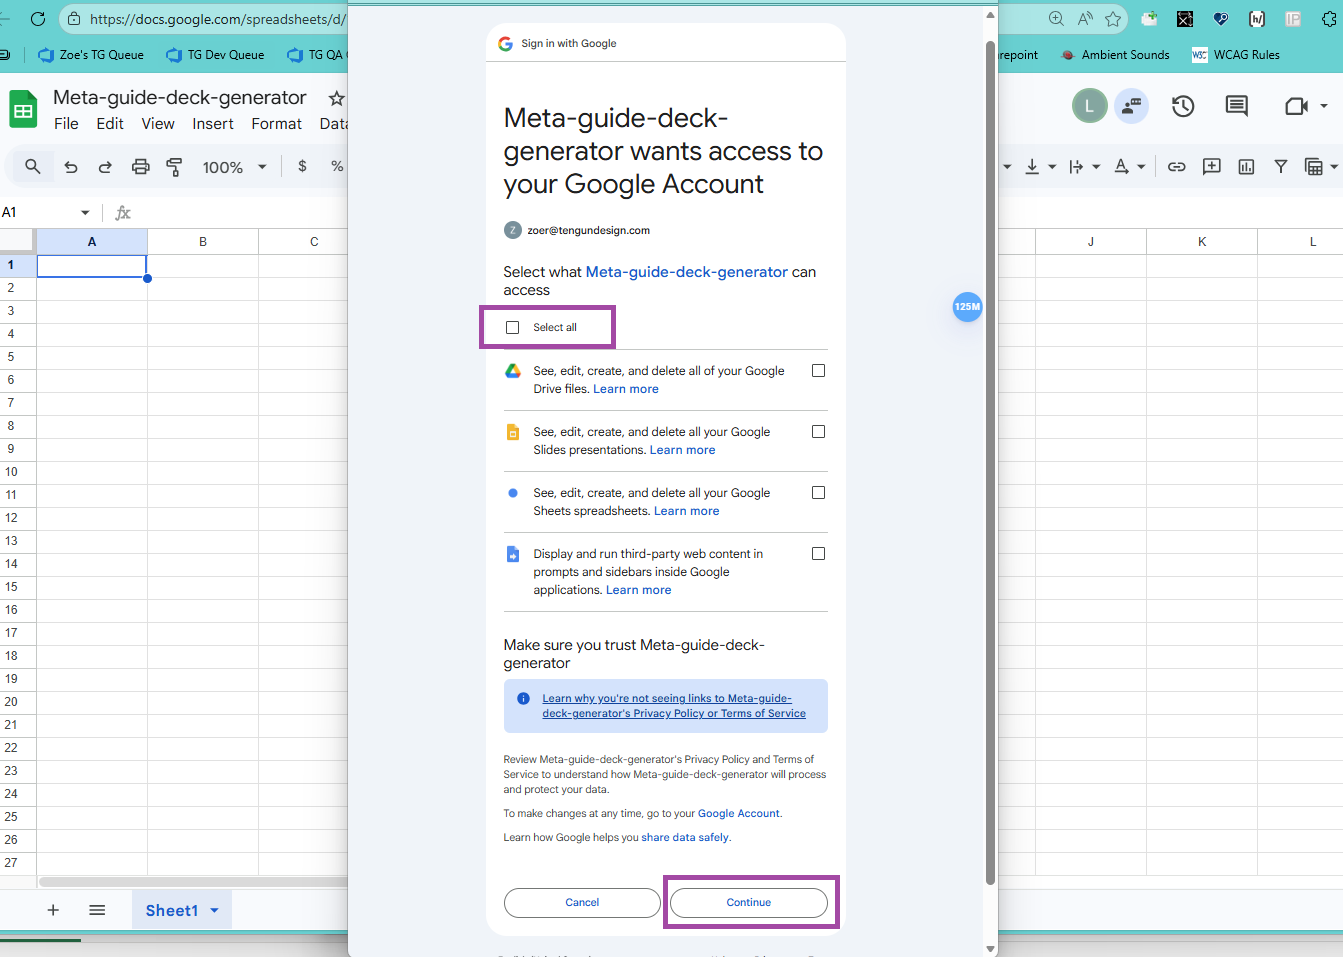Open the comments panel icon

click(1236, 106)
